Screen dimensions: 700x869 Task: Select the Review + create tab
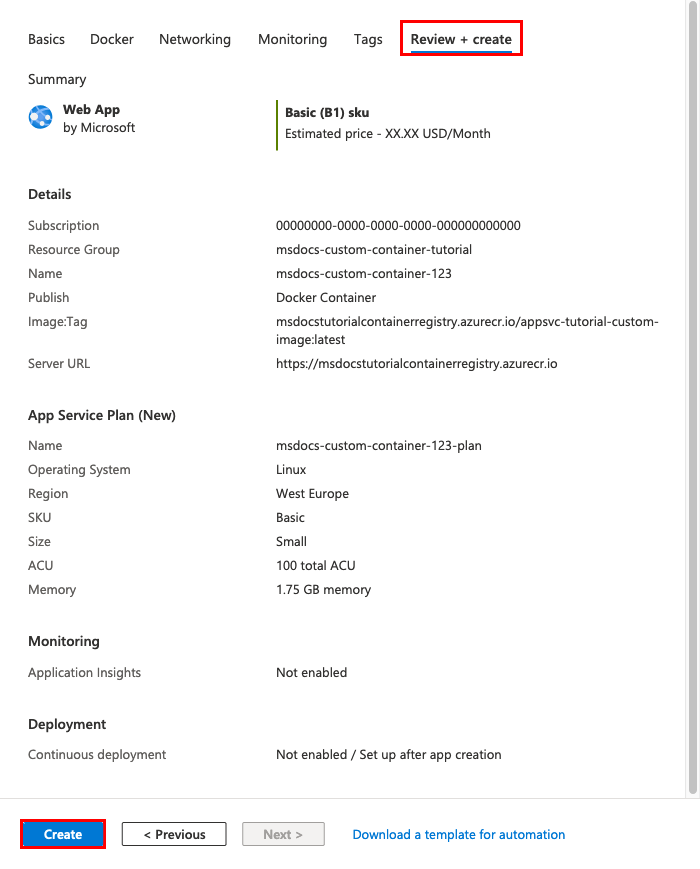(461, 39)
